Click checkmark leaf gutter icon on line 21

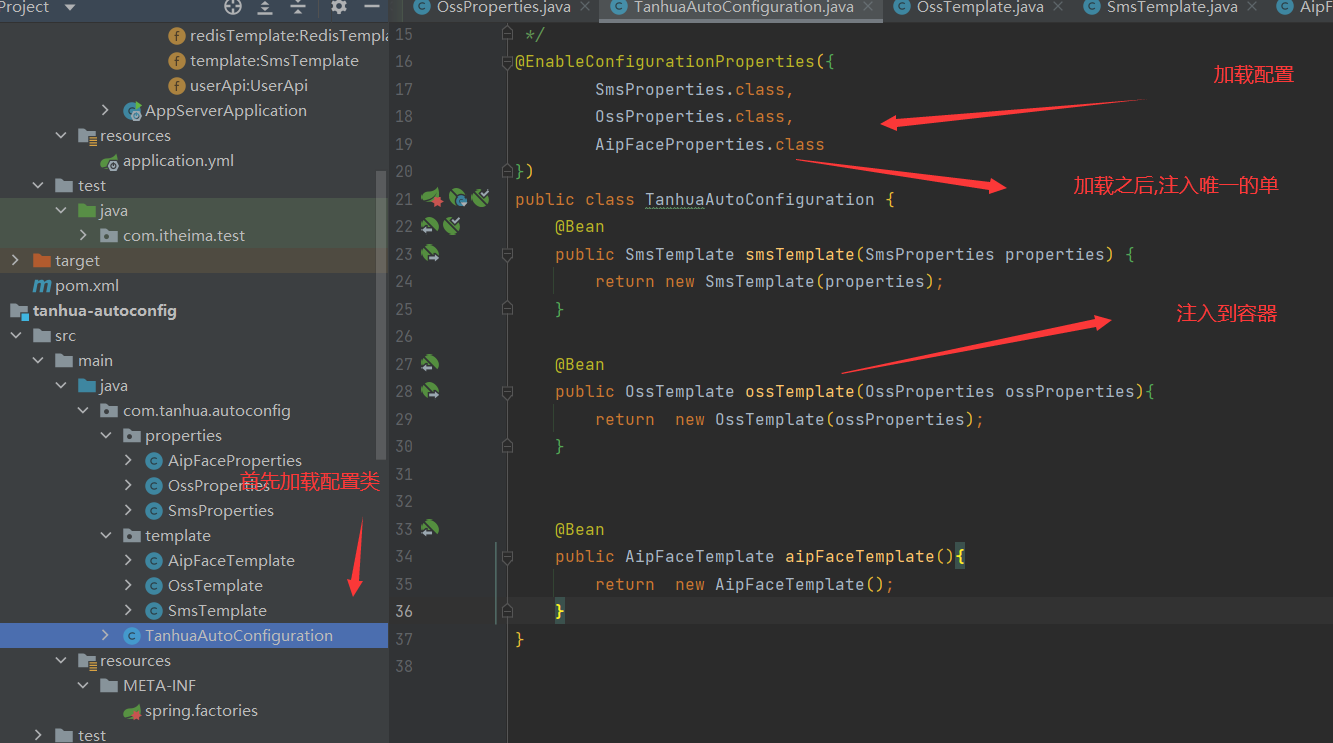tap(480, 198)
